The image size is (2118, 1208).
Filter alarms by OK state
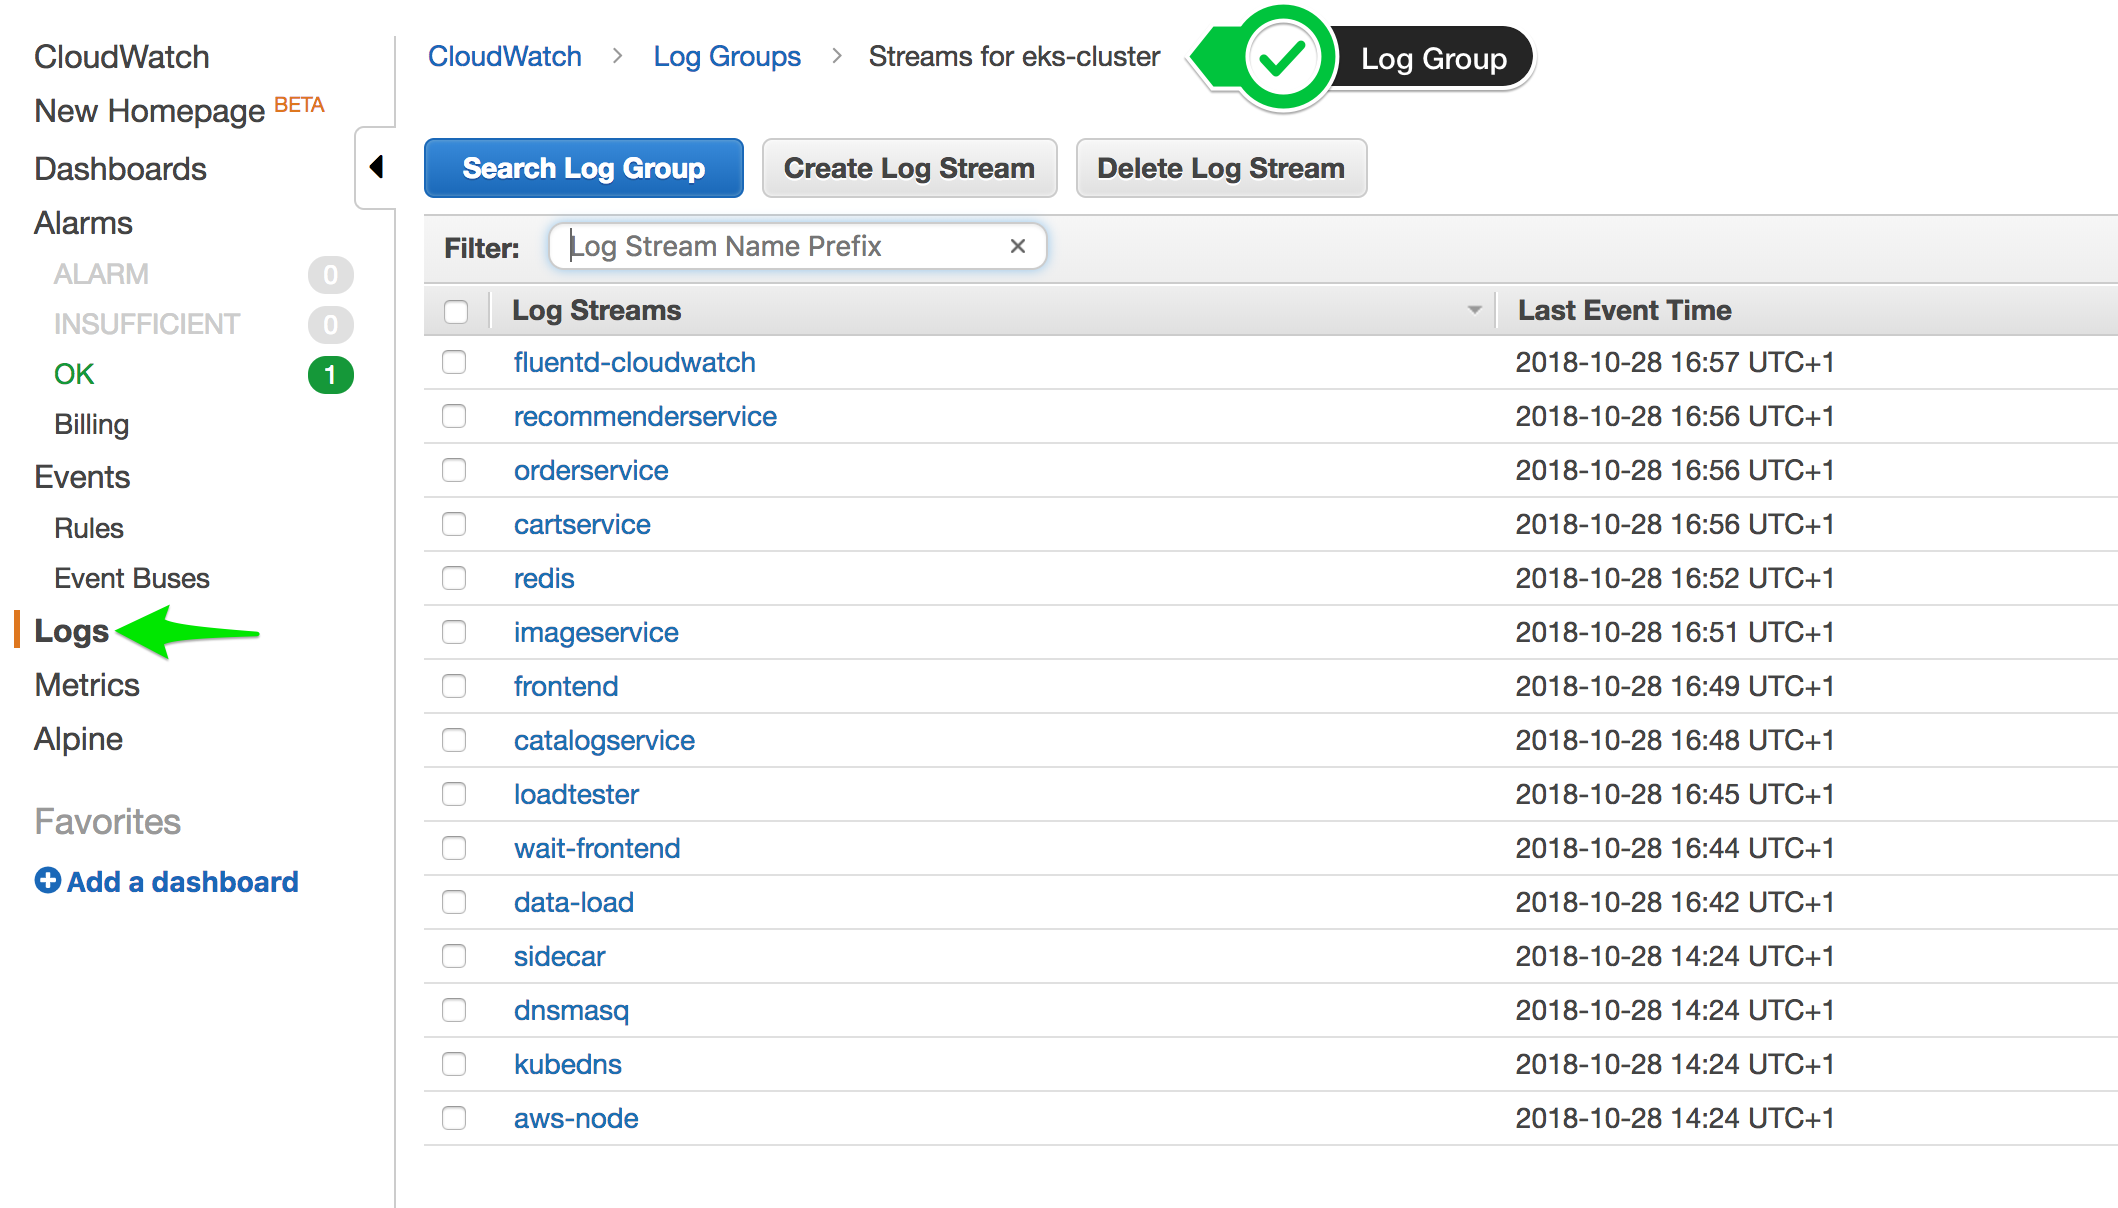tap(74, 374)
